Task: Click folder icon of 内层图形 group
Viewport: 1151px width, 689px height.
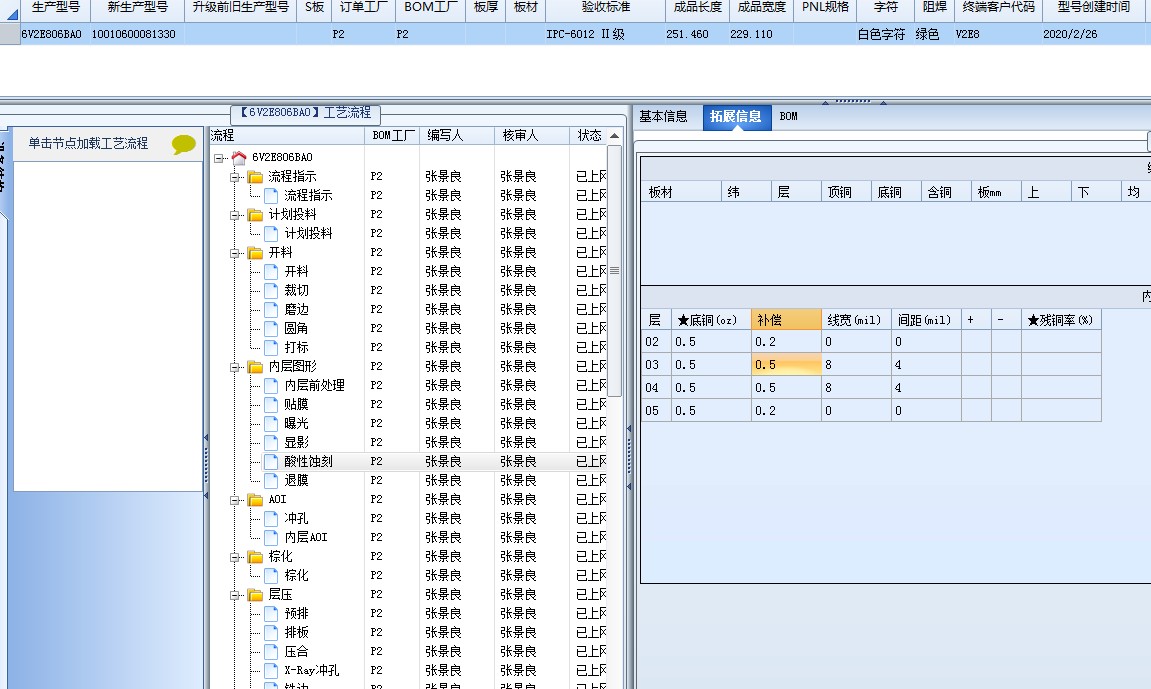Action: 255,366
